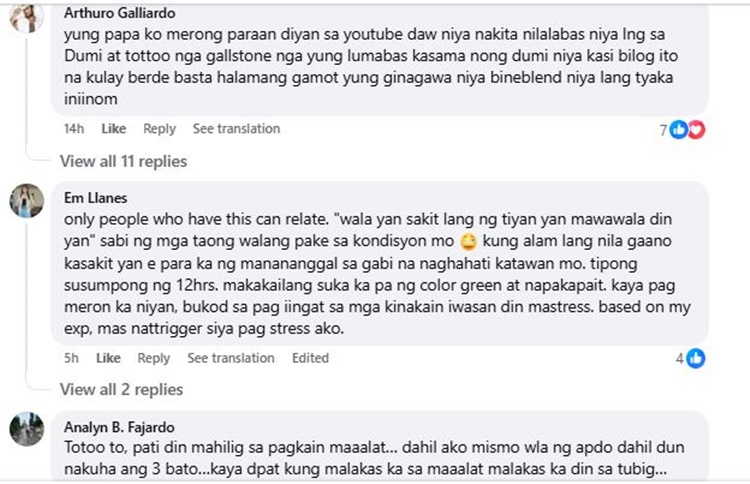Click the 5h timestamp on Em Llanes' comment
Image resolution: width=750 pixels, height=484 pixels.
[70, 358]
